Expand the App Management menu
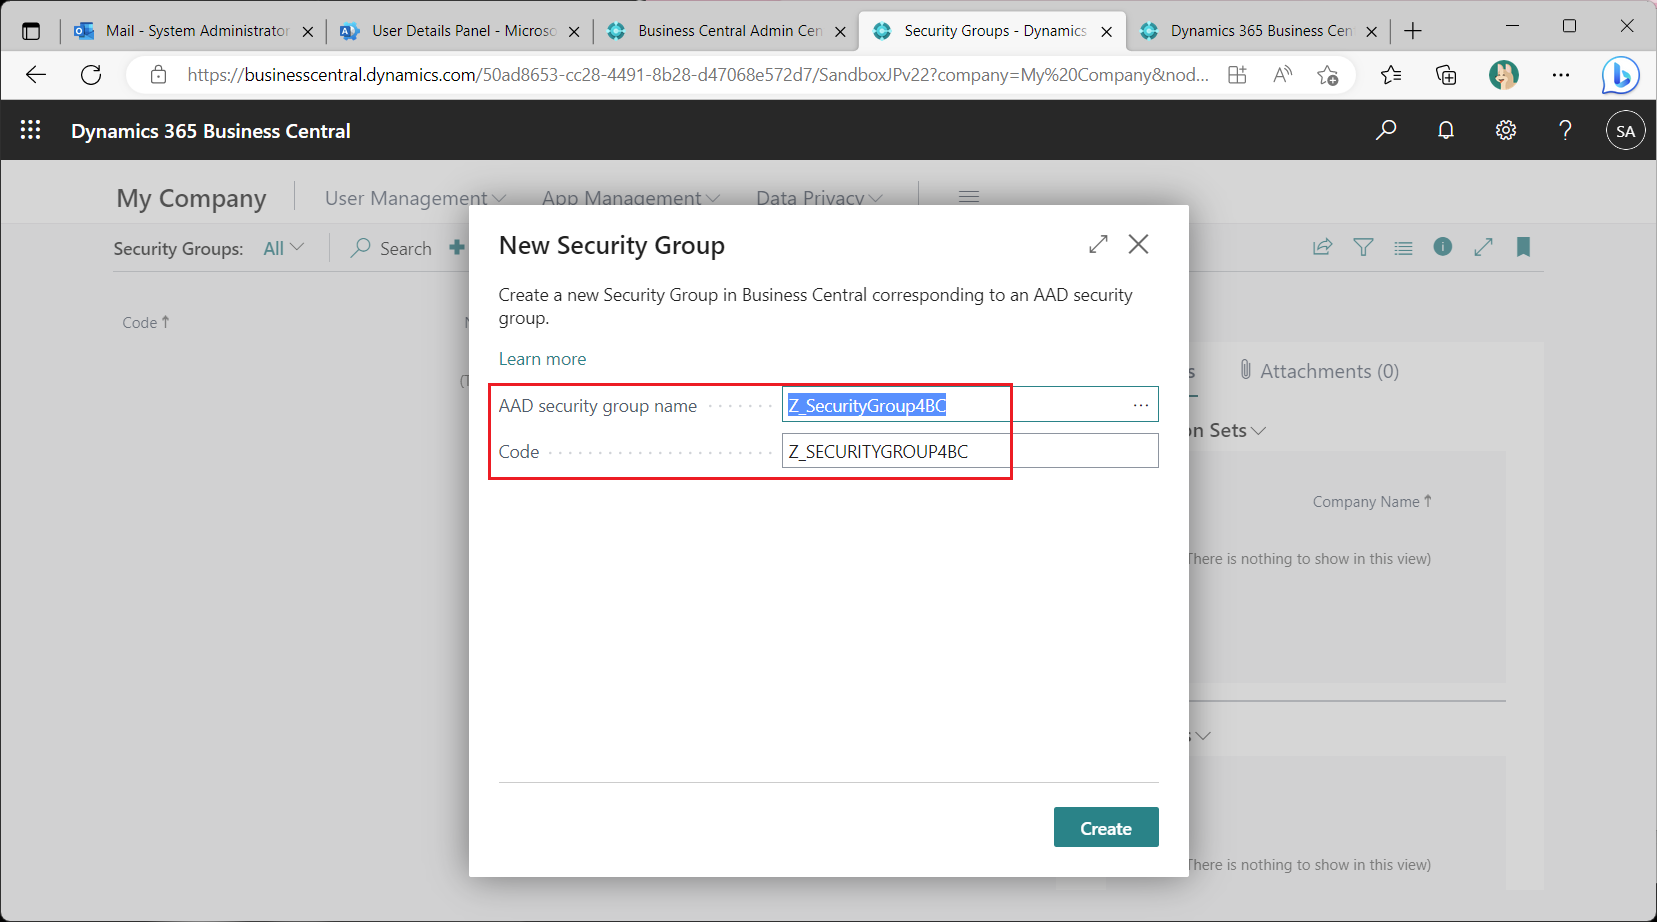Screen dimensions: 1657x922 point(630,198)
